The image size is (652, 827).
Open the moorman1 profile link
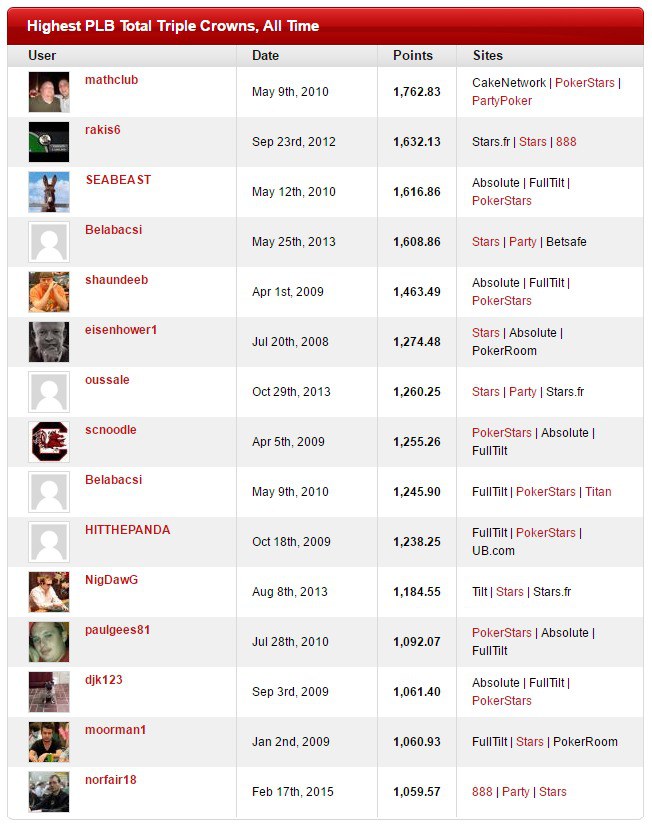click(x=115, y=730)
